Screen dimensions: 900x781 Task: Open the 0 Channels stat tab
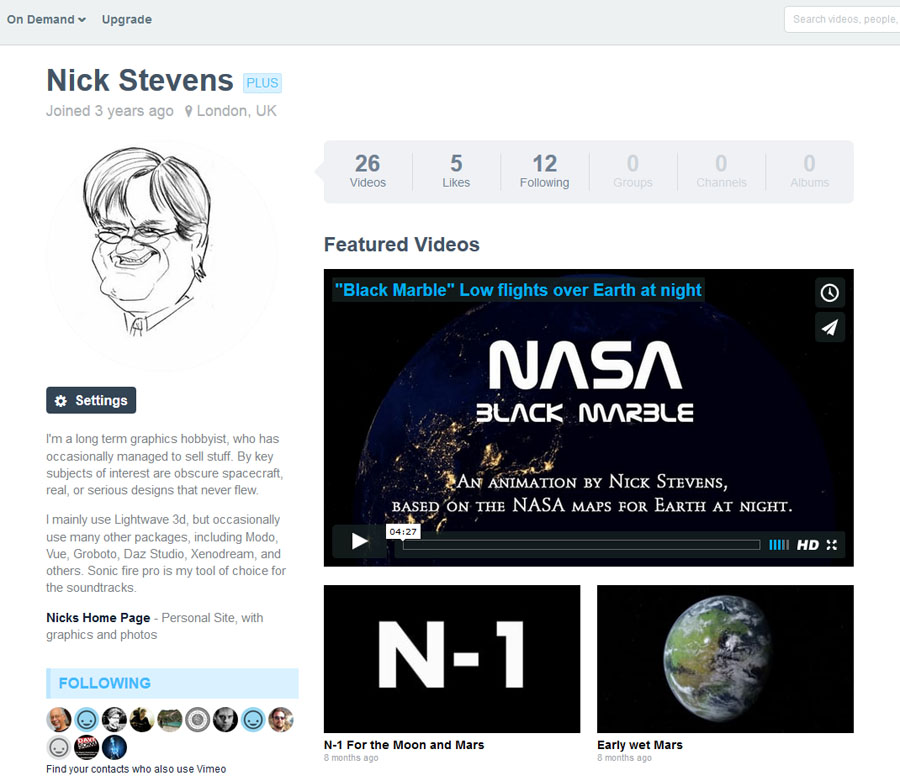pos(721,171)
